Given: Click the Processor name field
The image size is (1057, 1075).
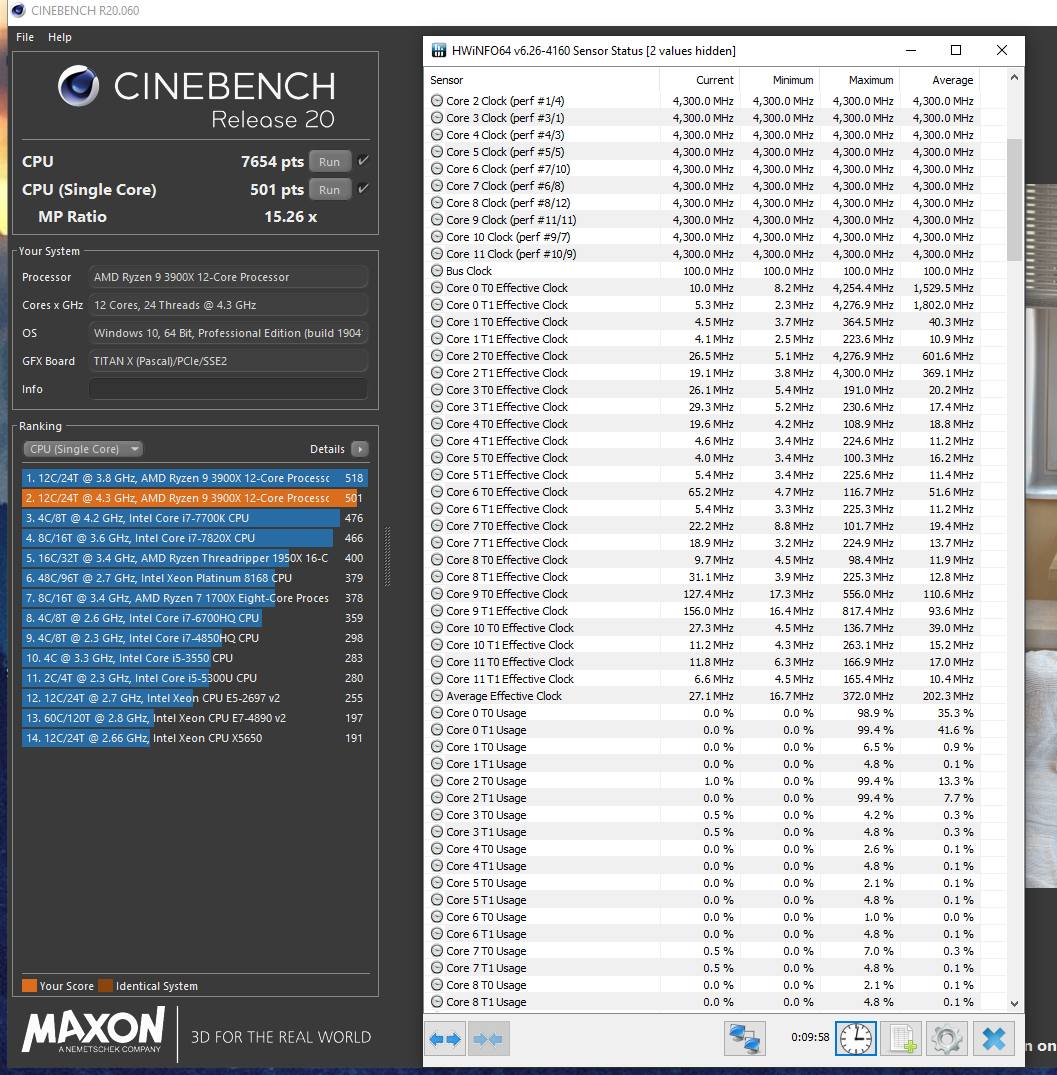Looking at the screenshot, I should pyautogui.click(x=228, y=277).
